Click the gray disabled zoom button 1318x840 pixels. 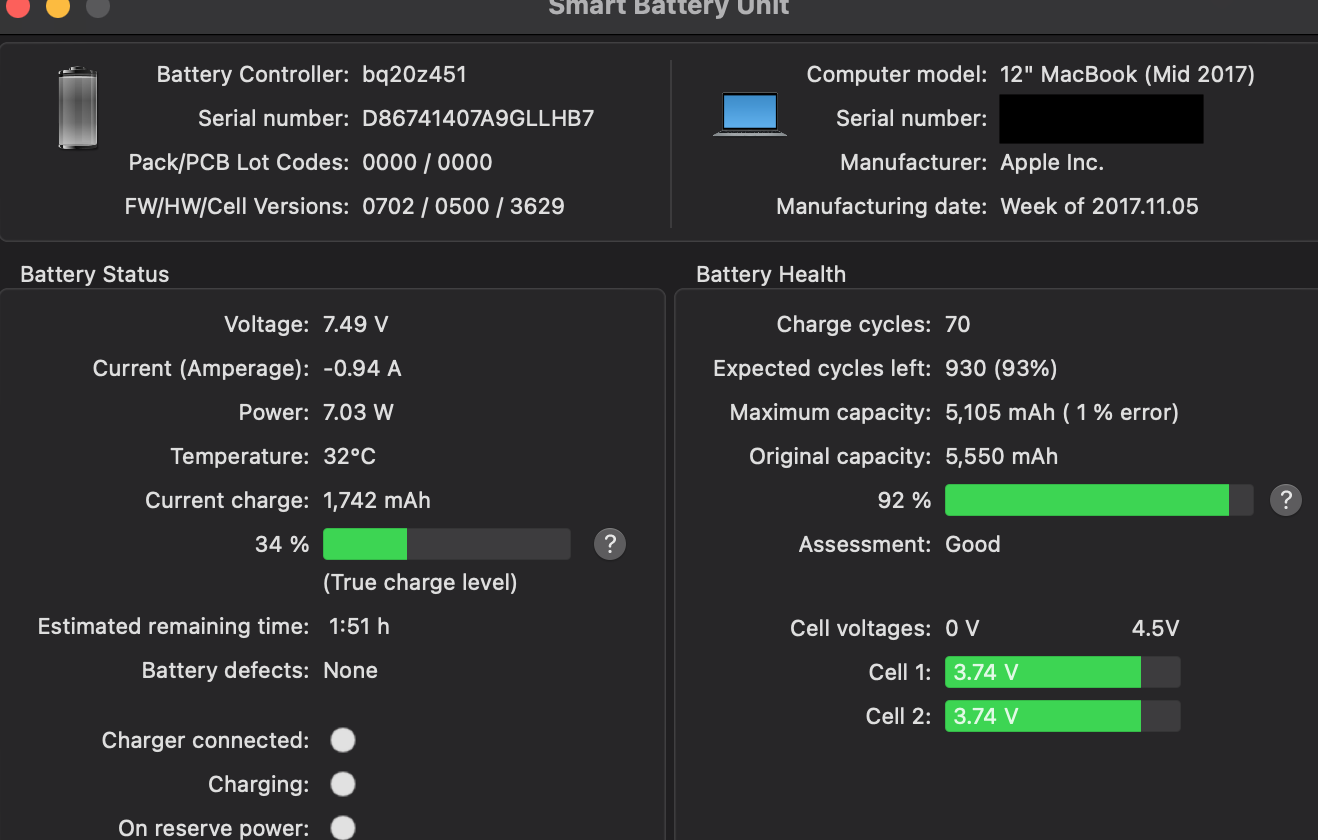pos(97,7)
